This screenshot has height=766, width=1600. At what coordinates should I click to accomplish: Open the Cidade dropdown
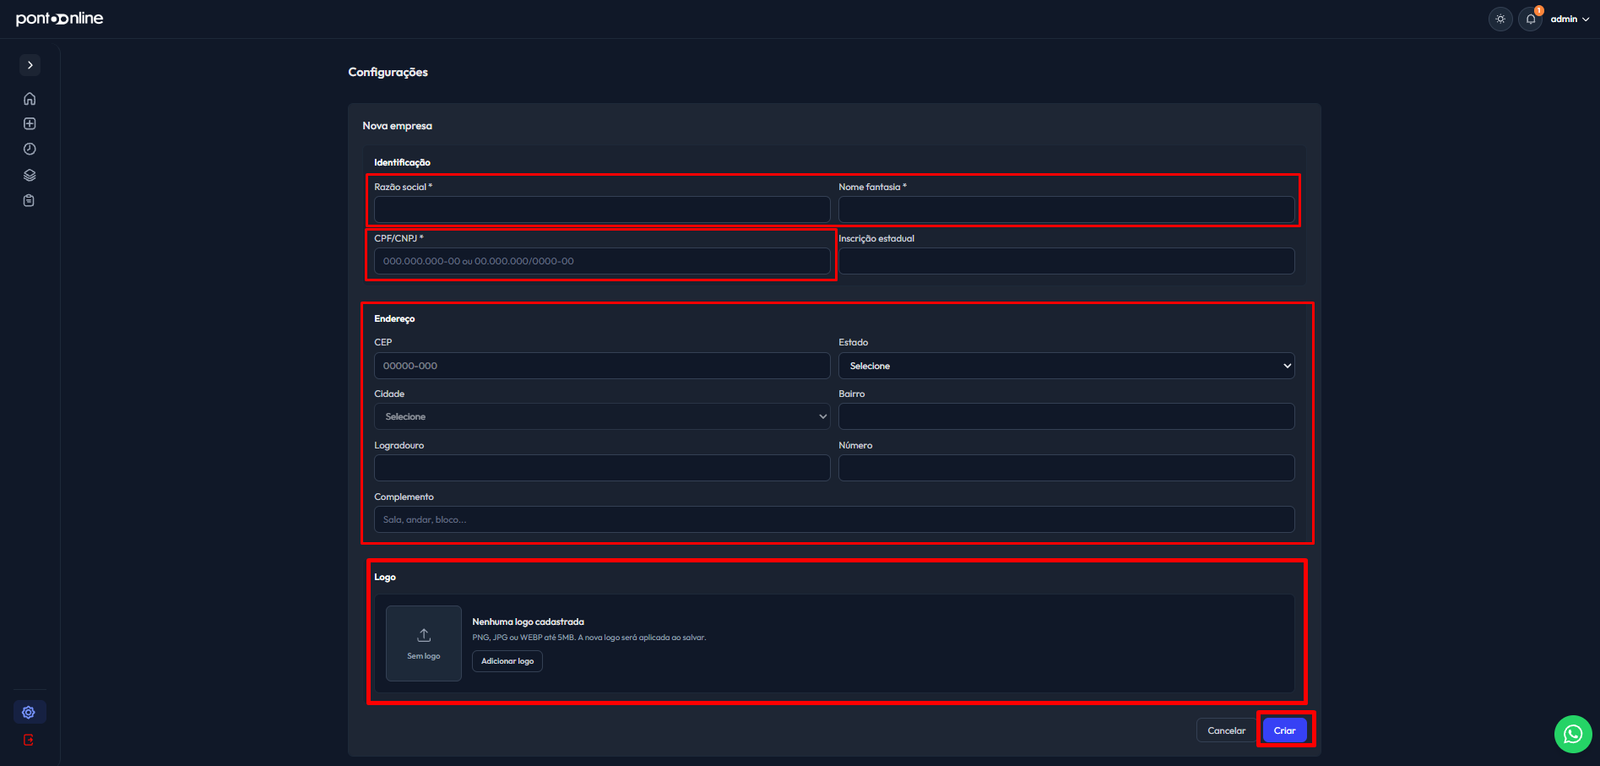(602, 416)
